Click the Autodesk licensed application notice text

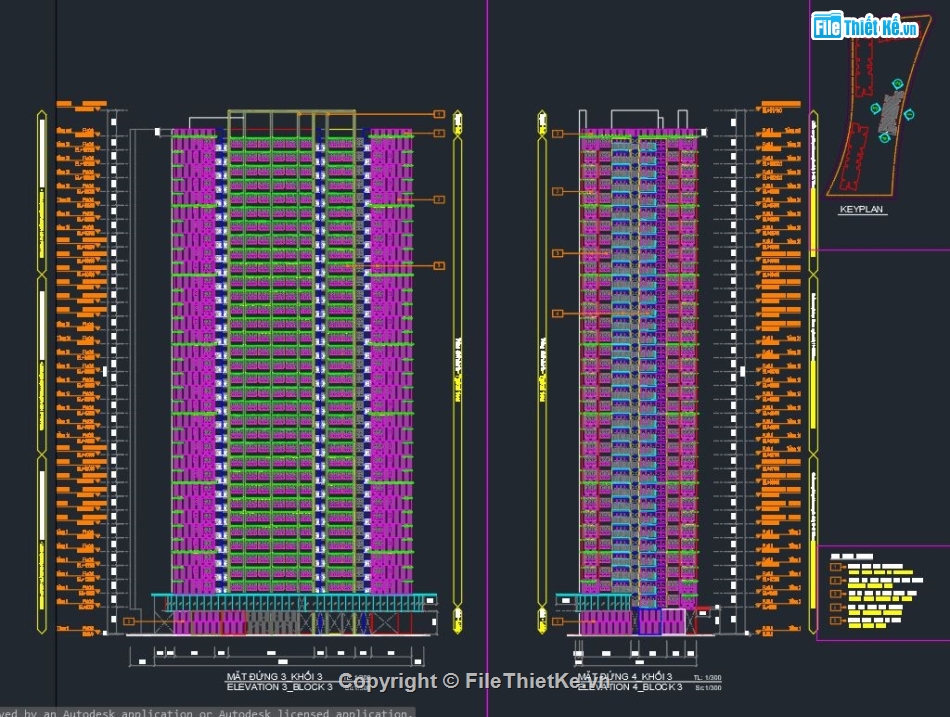(x=207, y=713)
